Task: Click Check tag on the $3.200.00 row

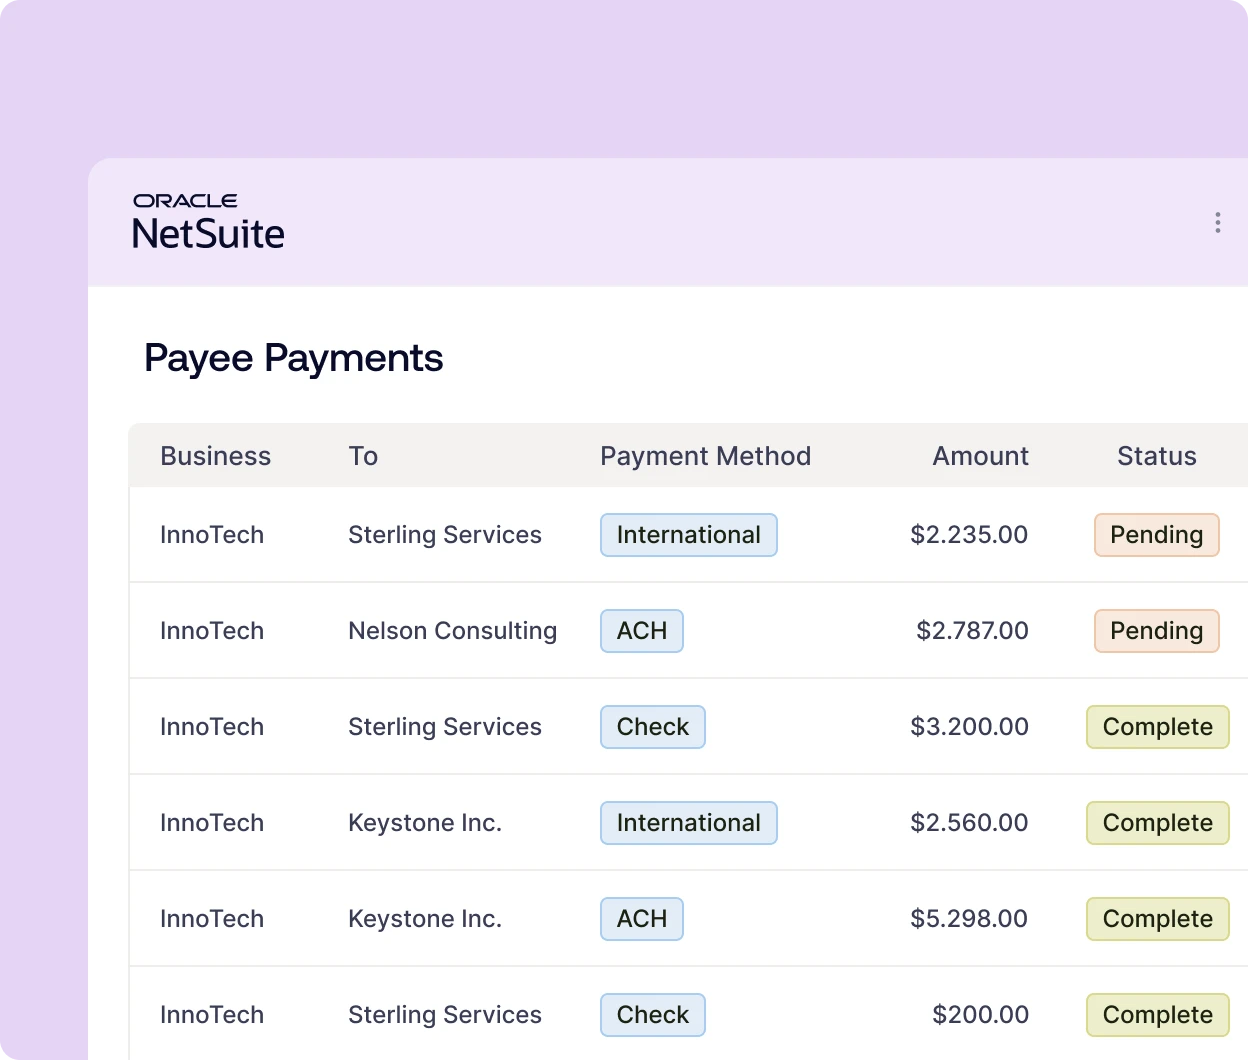Action: (x=652, y=727)
